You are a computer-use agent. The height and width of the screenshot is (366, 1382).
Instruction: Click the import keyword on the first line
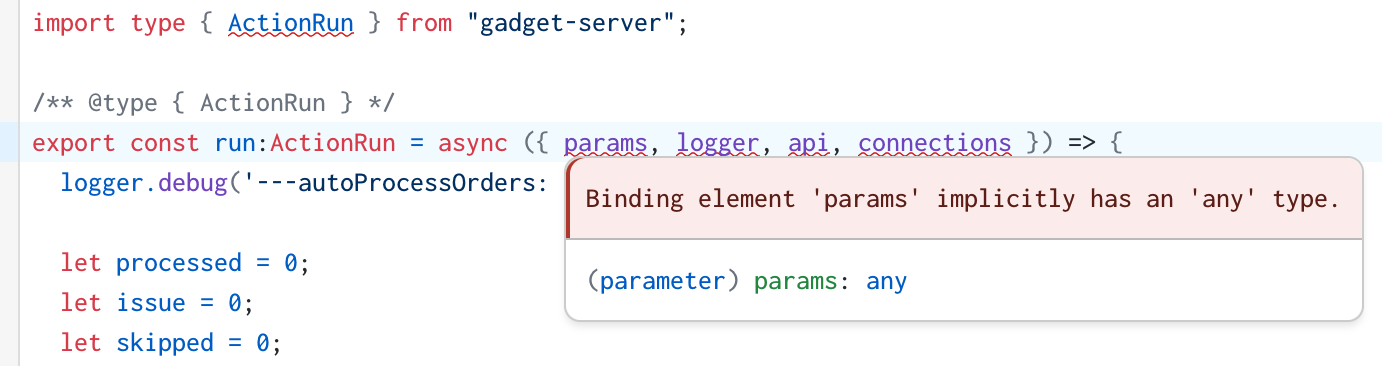[74, 23]
